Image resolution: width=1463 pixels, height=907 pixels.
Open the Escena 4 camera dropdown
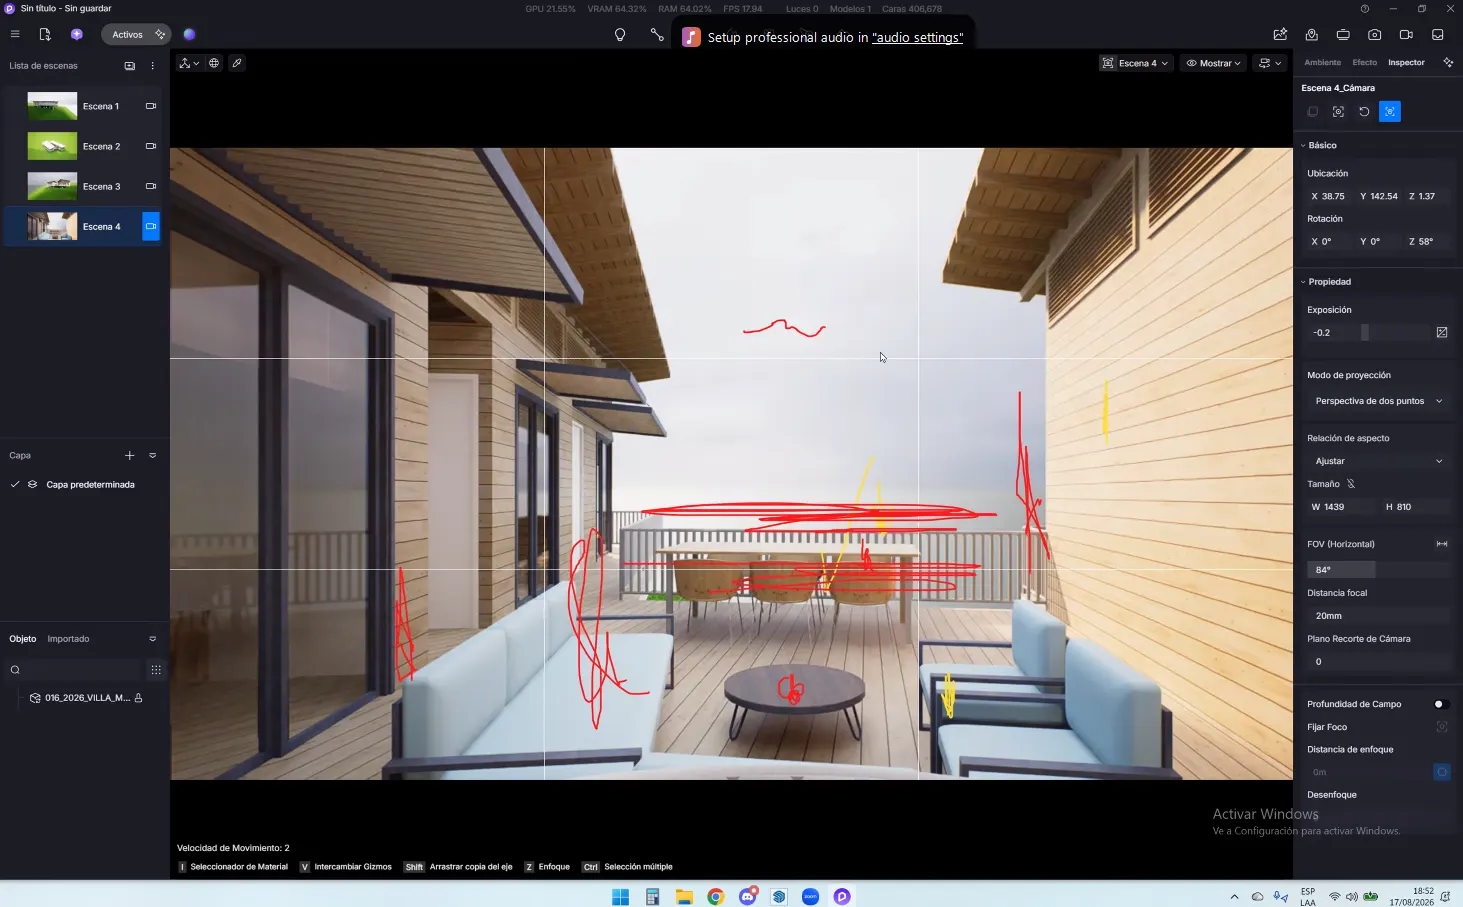1135,63
